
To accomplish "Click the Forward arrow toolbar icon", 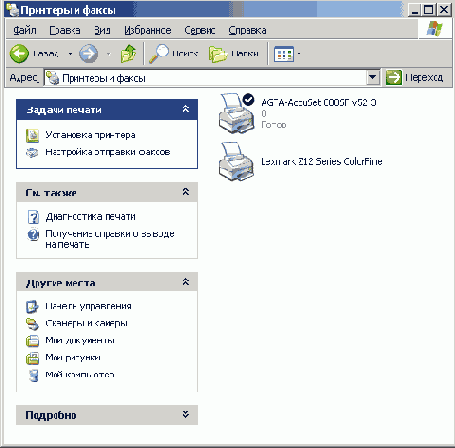I will click(x=89, y=54).
